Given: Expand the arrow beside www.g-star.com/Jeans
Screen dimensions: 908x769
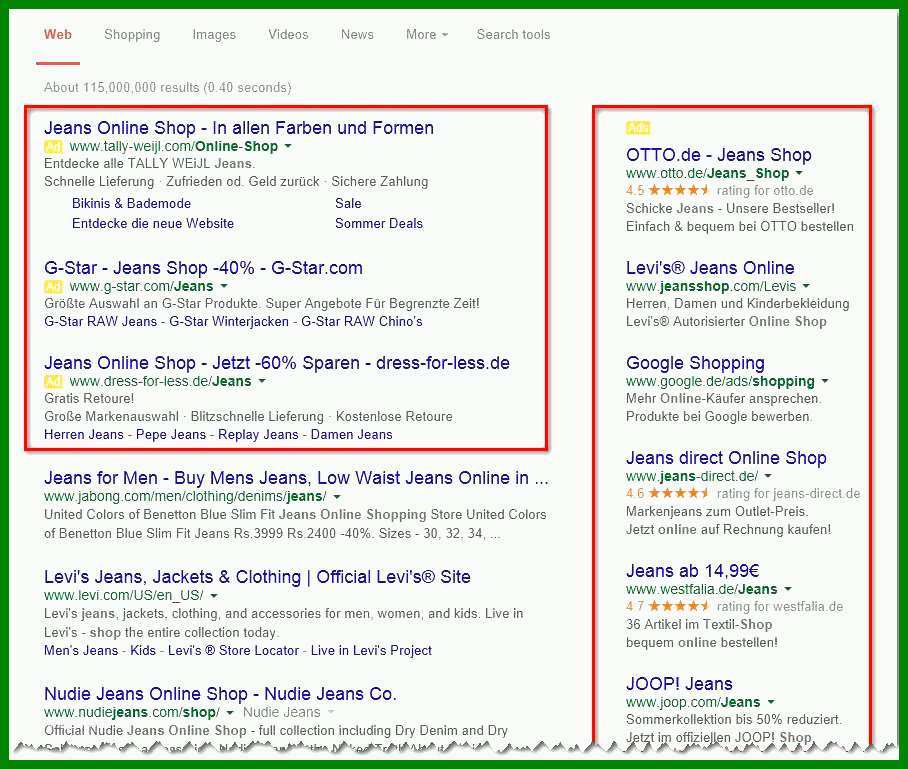Looking at the screenshot, I should click(x=224, y=286).
